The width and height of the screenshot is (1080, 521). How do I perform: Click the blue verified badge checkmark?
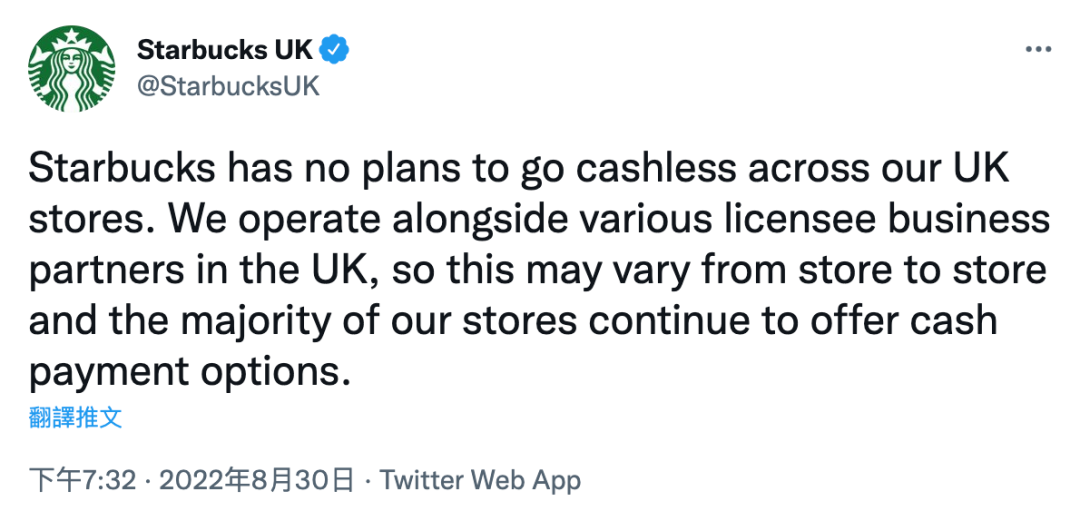click(x=334, y=50)
